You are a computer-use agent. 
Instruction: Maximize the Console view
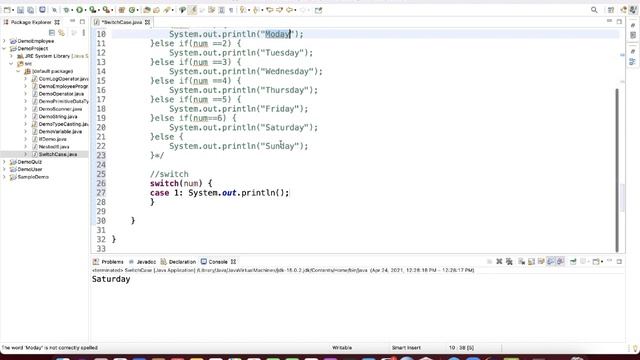[619, 261]
